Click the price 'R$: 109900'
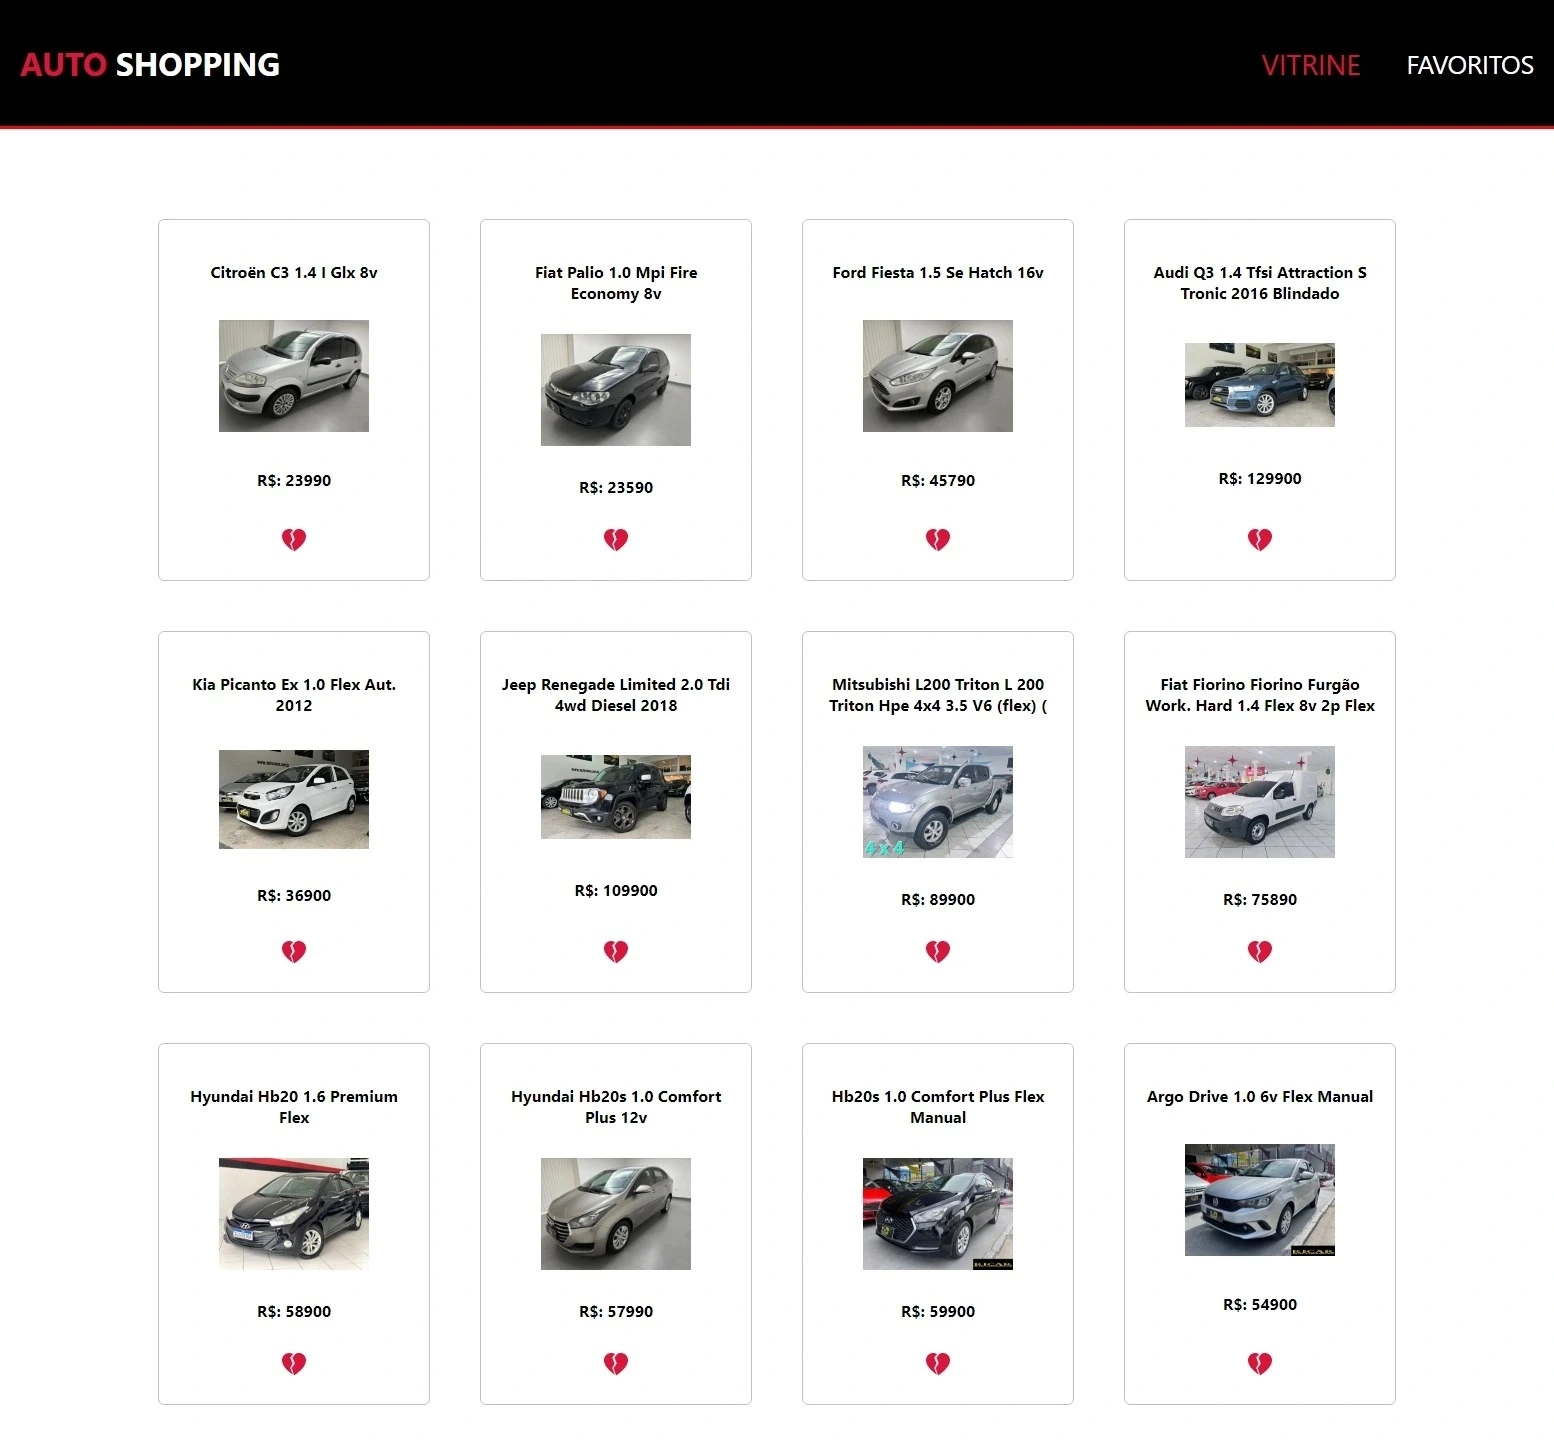 [616, 891]
